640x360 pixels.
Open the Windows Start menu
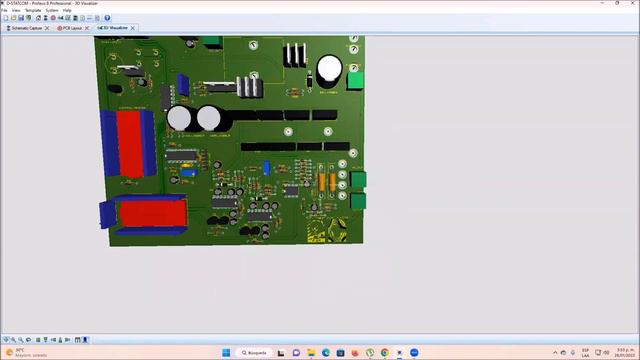click(x=226, y=353)
